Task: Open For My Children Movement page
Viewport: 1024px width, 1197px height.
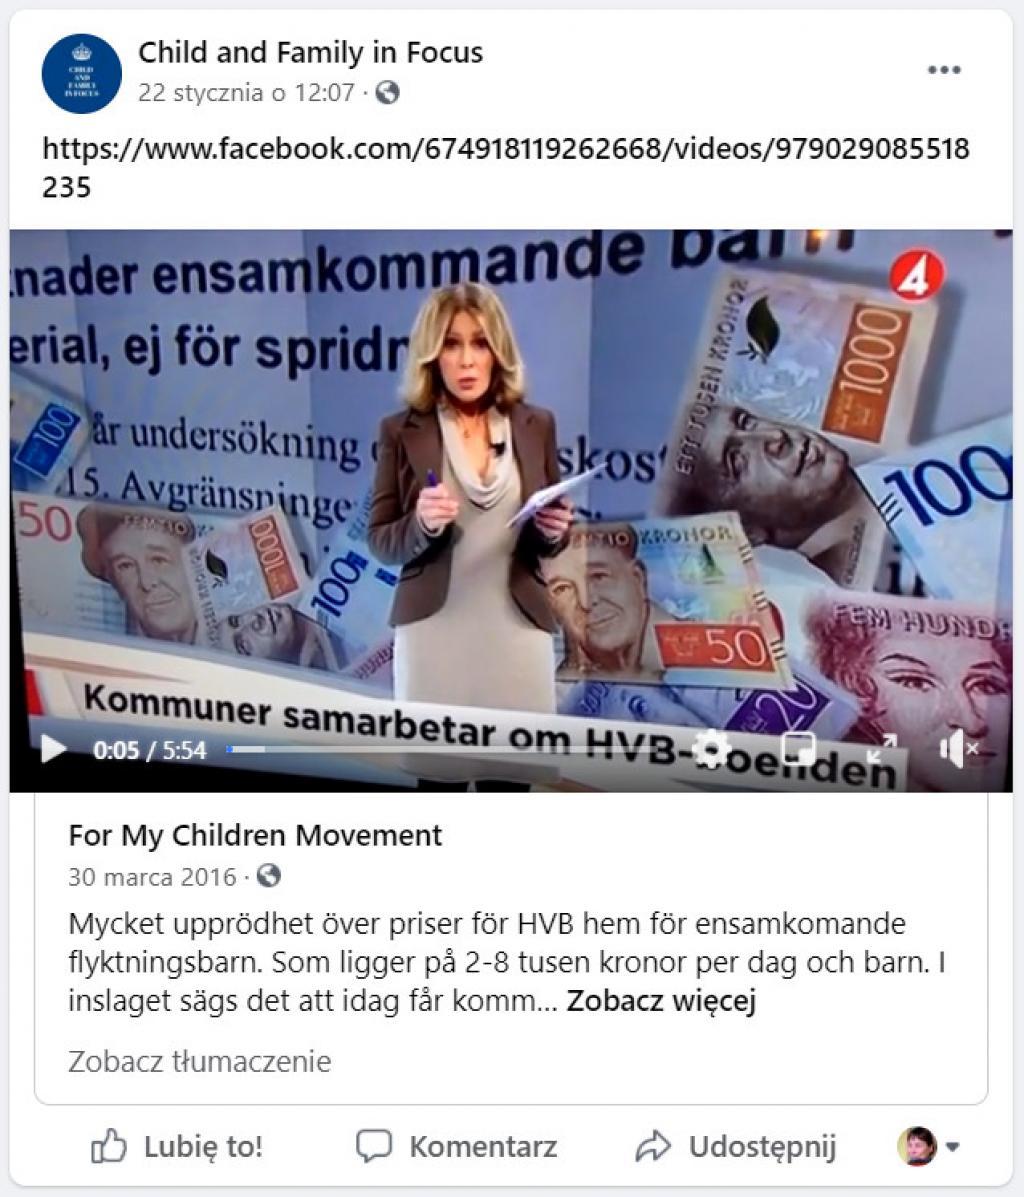Action: tap(255, 836)
